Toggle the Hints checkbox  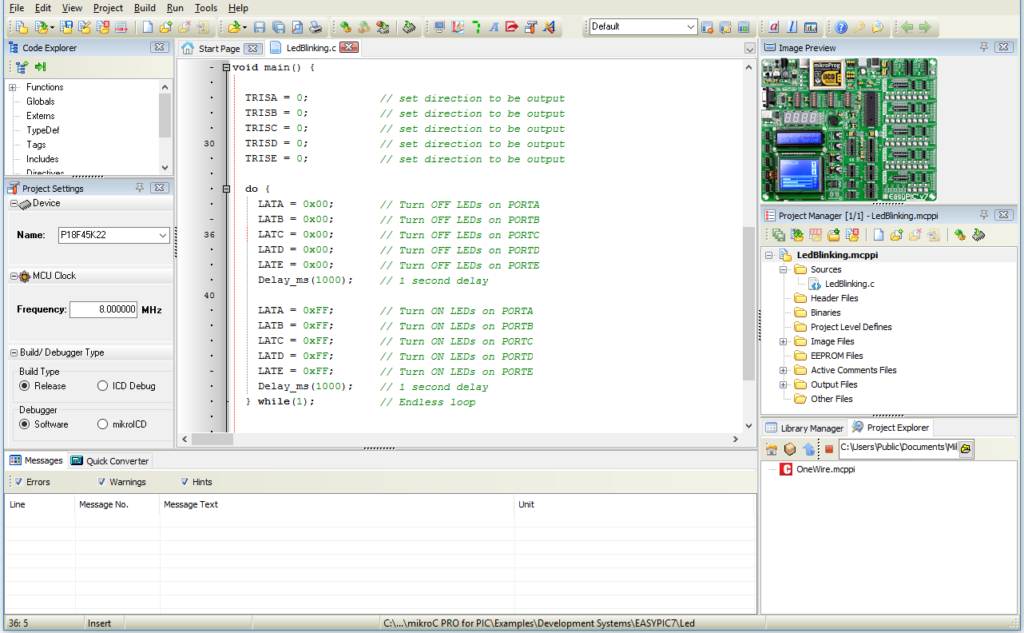click(x=185, y=482)
